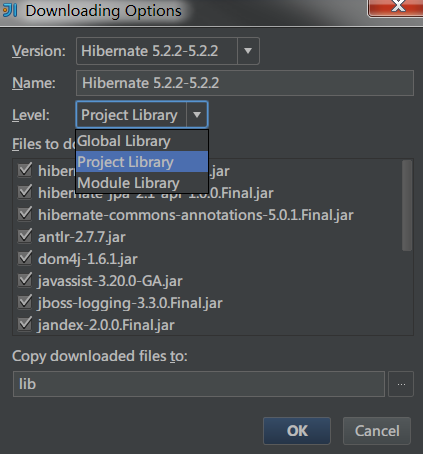This screenshot has width=423, height=454.
Task: Click the IntelliJ icon in title bar
Action: (x=10, y=10)
